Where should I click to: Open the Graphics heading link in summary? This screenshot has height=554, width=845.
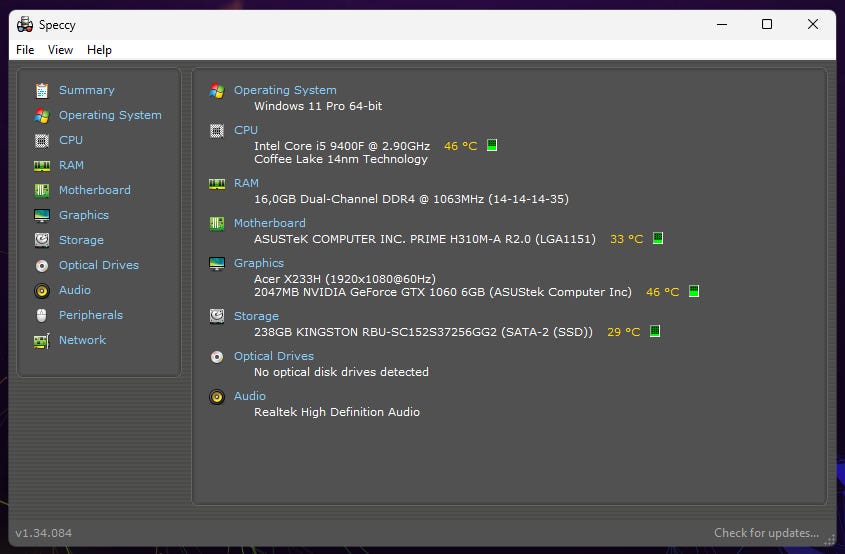pos(259,263)
